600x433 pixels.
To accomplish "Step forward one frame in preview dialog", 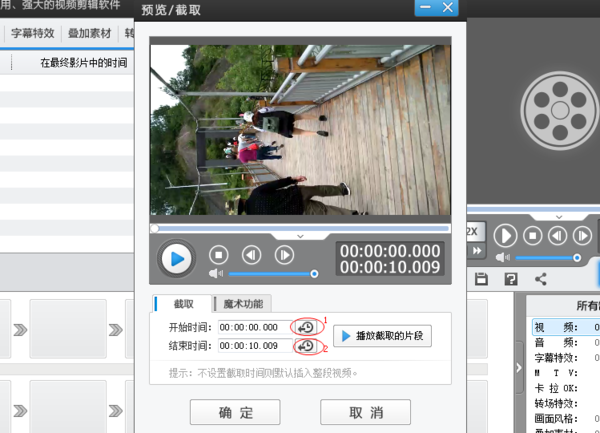I will click(x=284, y=255).
